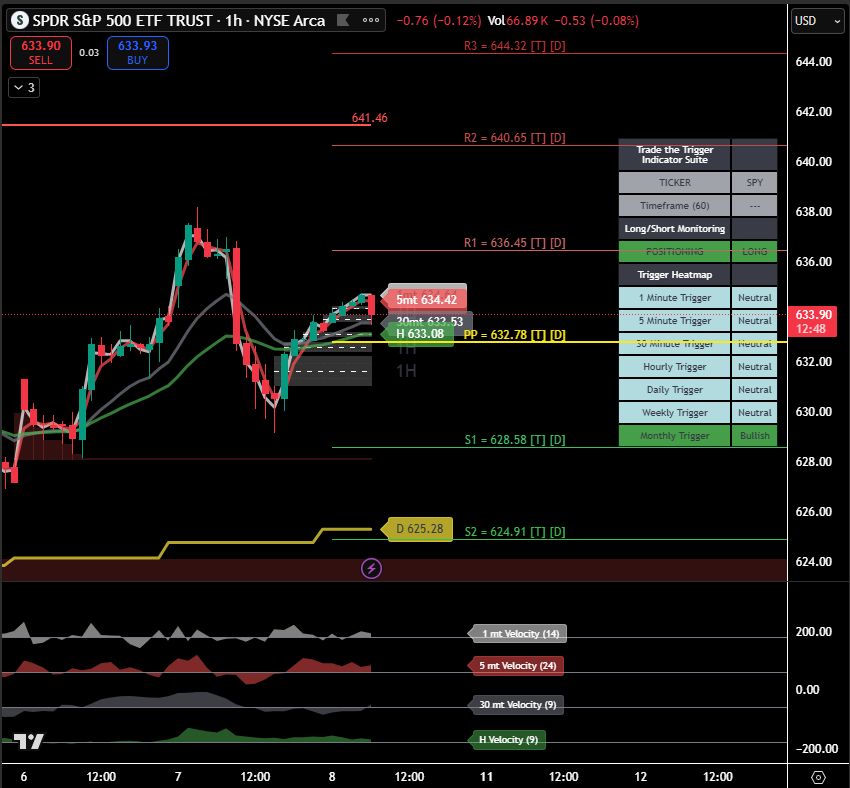Click the 633.90 SELL button
Viewport: 850px width, 788px height.
pyautogui.click(x=41, y=53)
